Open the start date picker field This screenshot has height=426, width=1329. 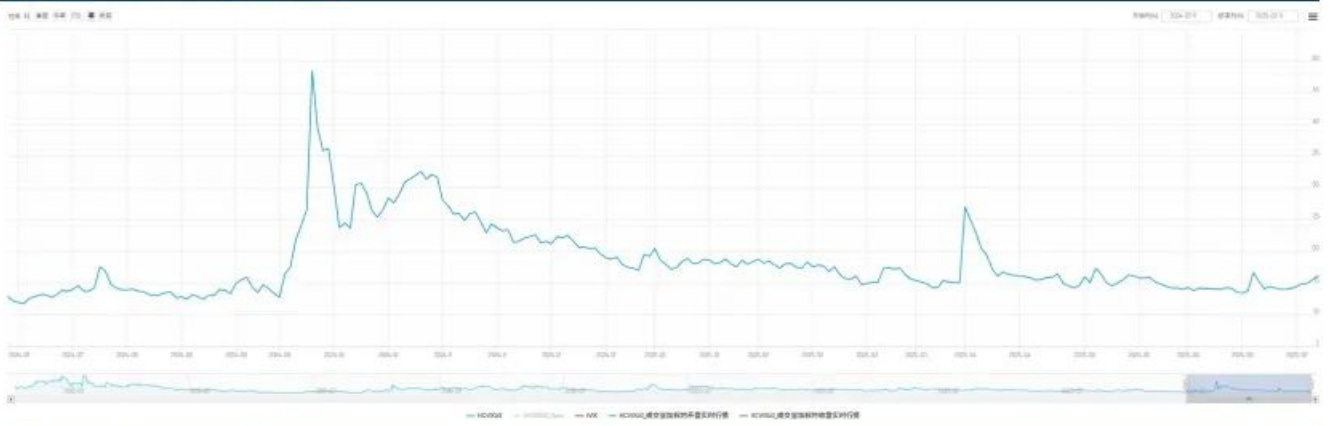pos(1187,17)
